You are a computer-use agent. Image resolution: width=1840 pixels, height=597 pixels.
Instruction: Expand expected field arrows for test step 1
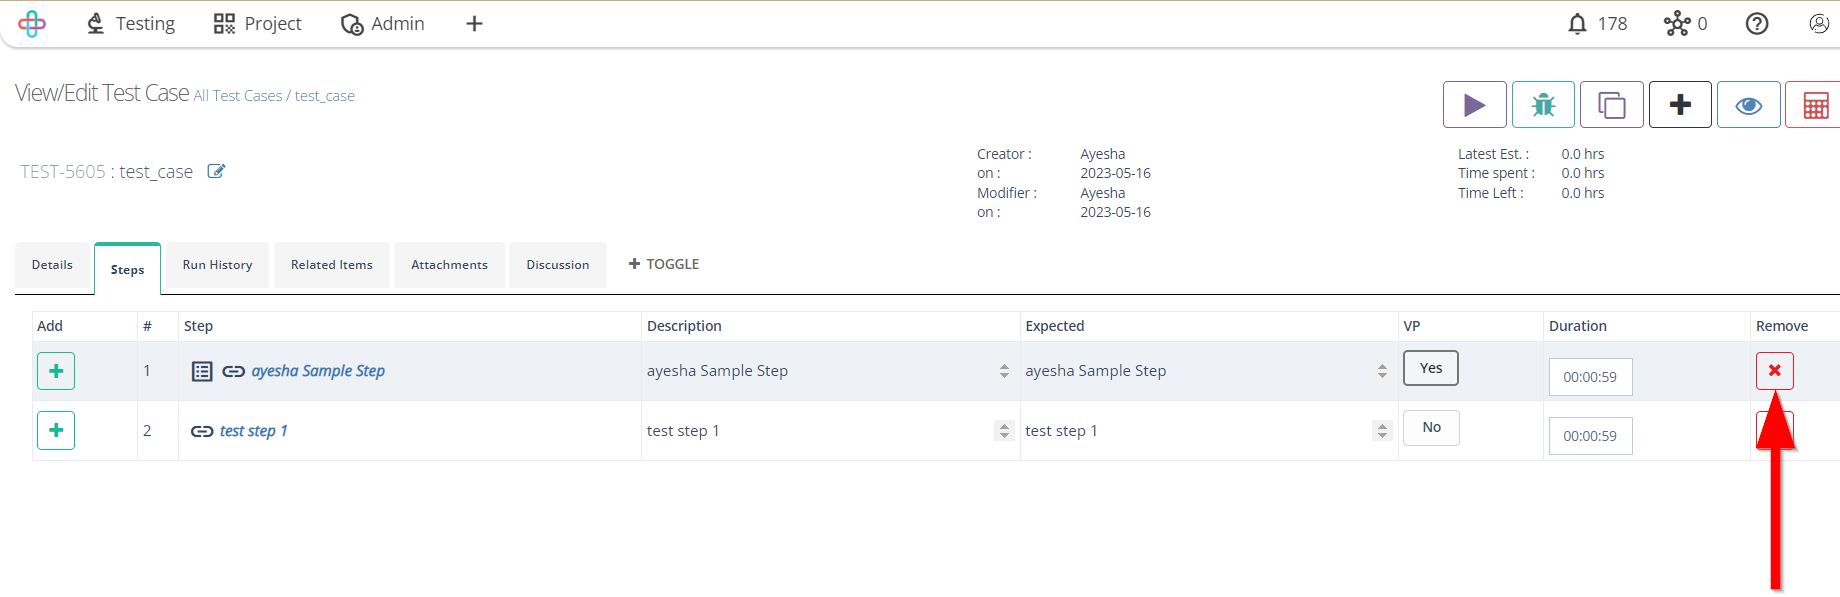pyautogui.click(x=1382, y=431)
